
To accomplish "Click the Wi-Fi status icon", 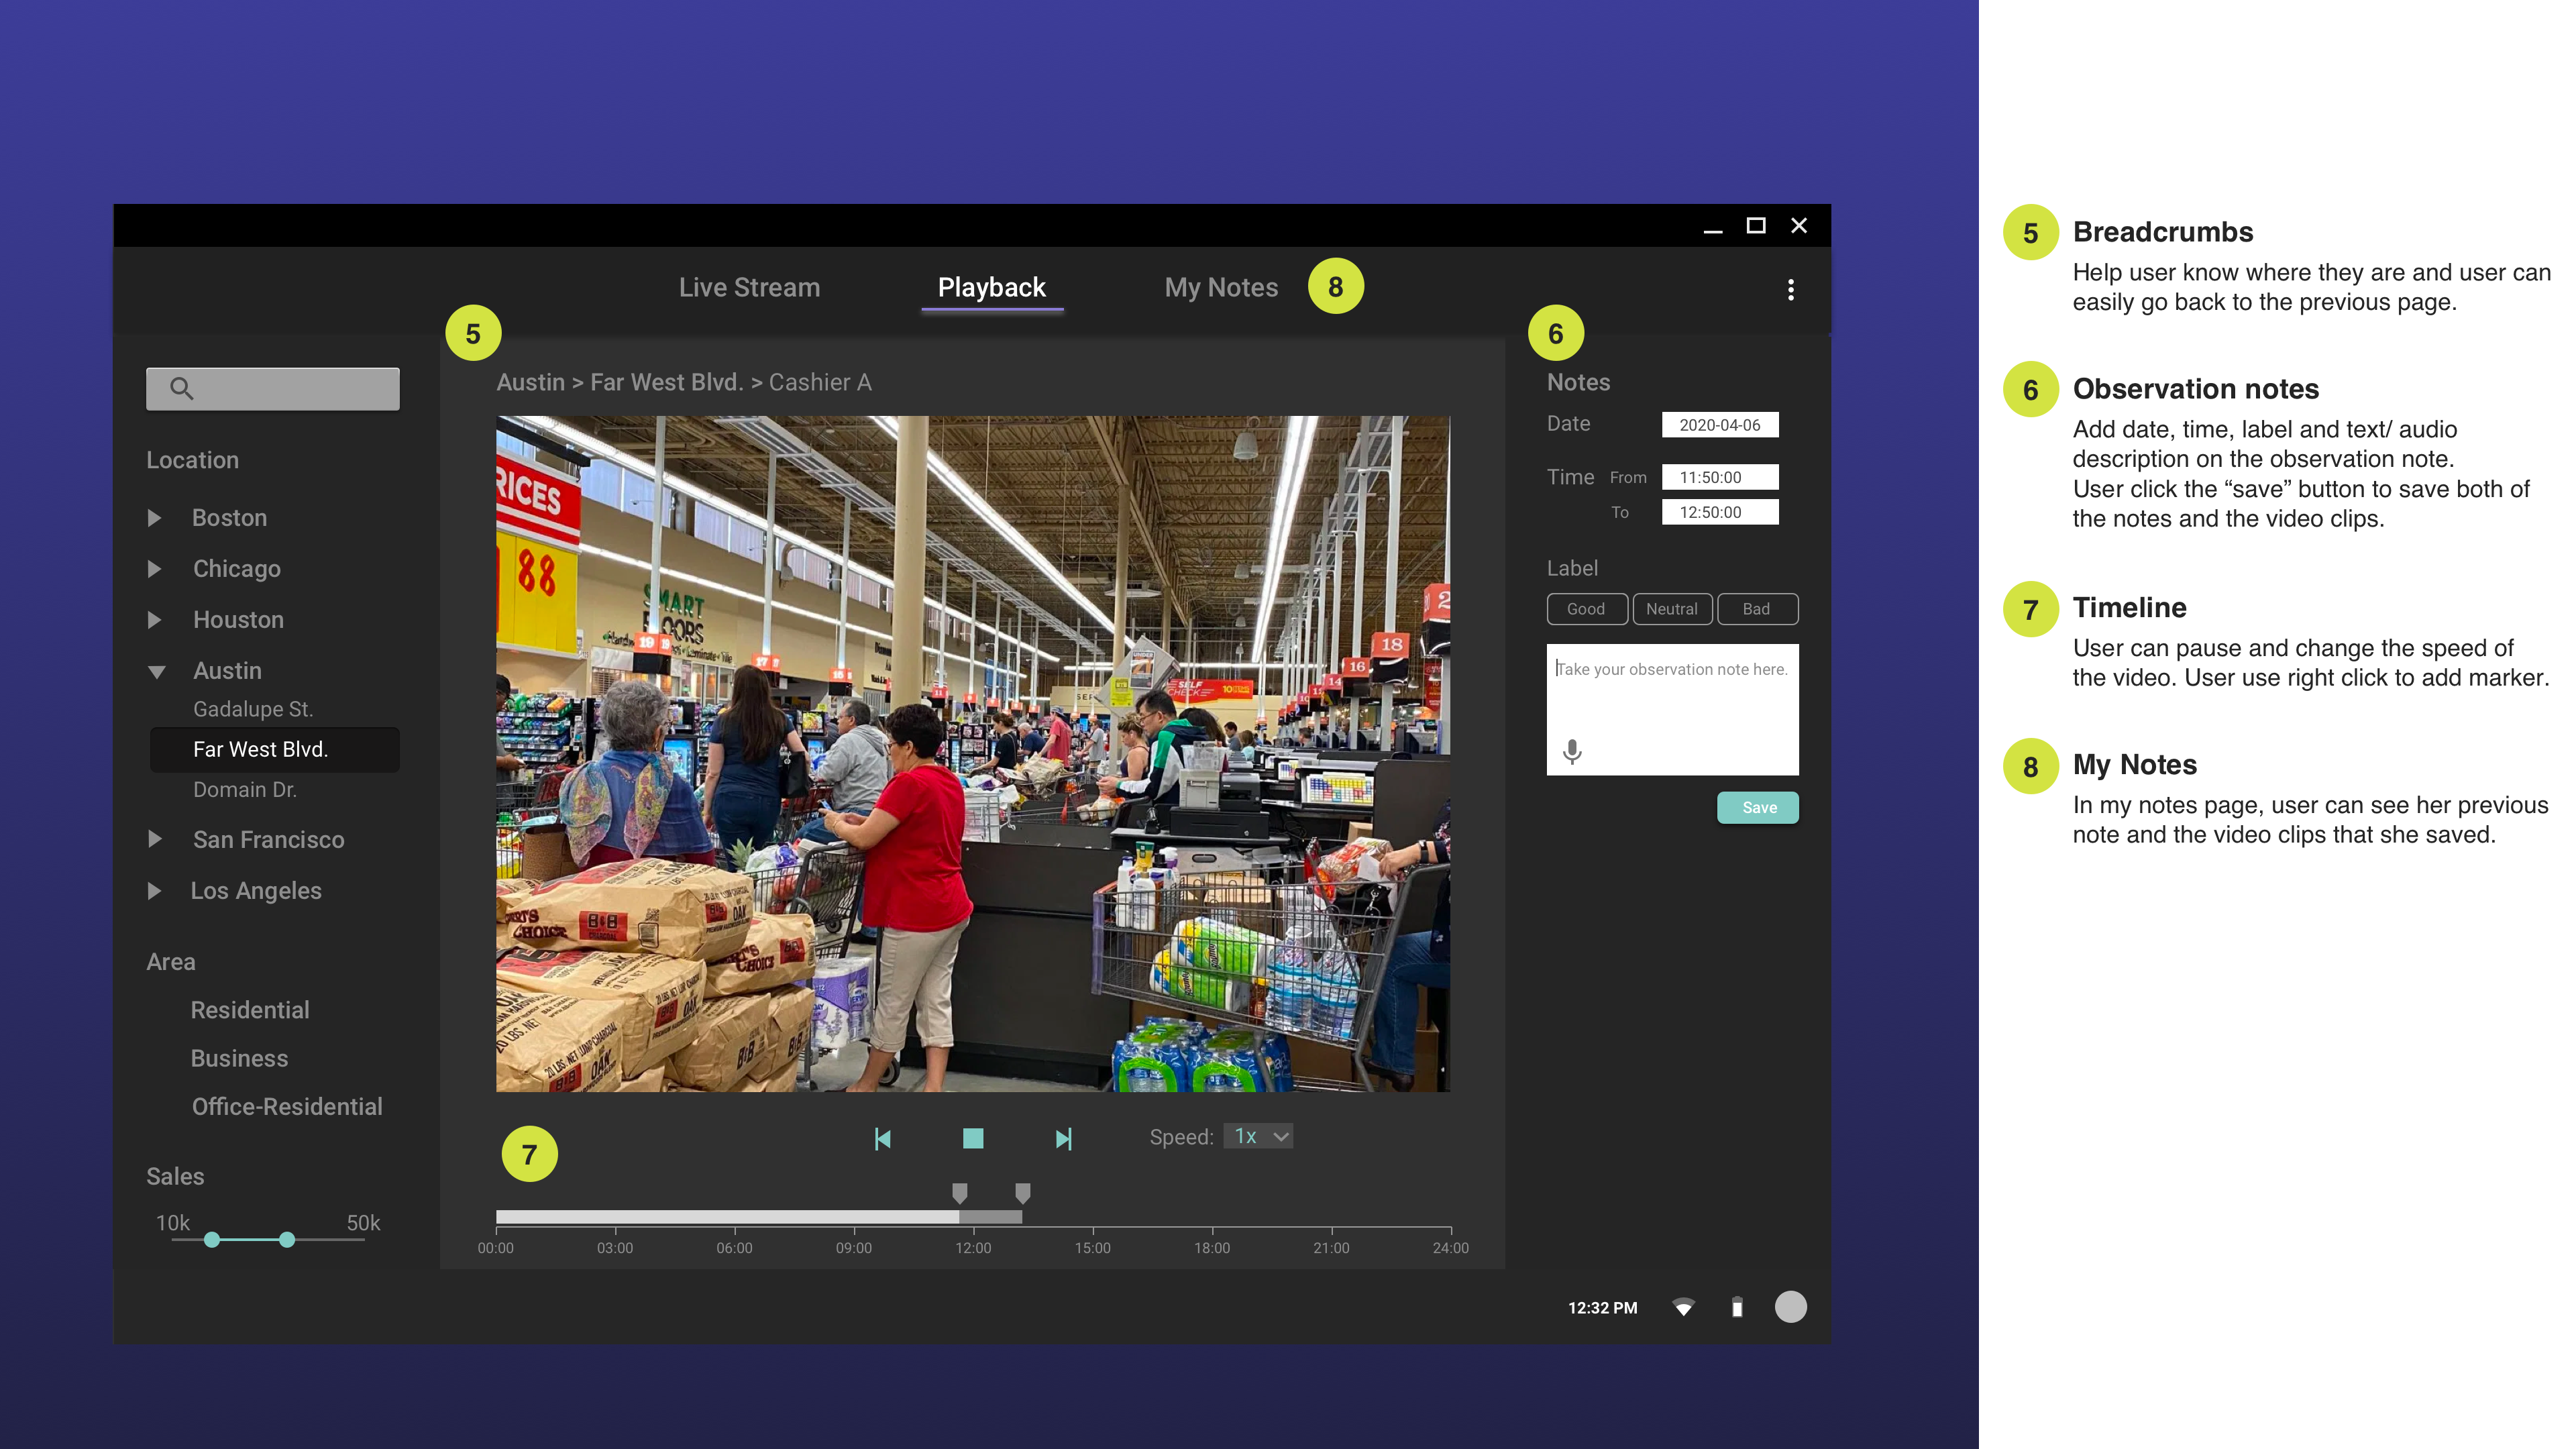I will [x=1683, y=1307].
